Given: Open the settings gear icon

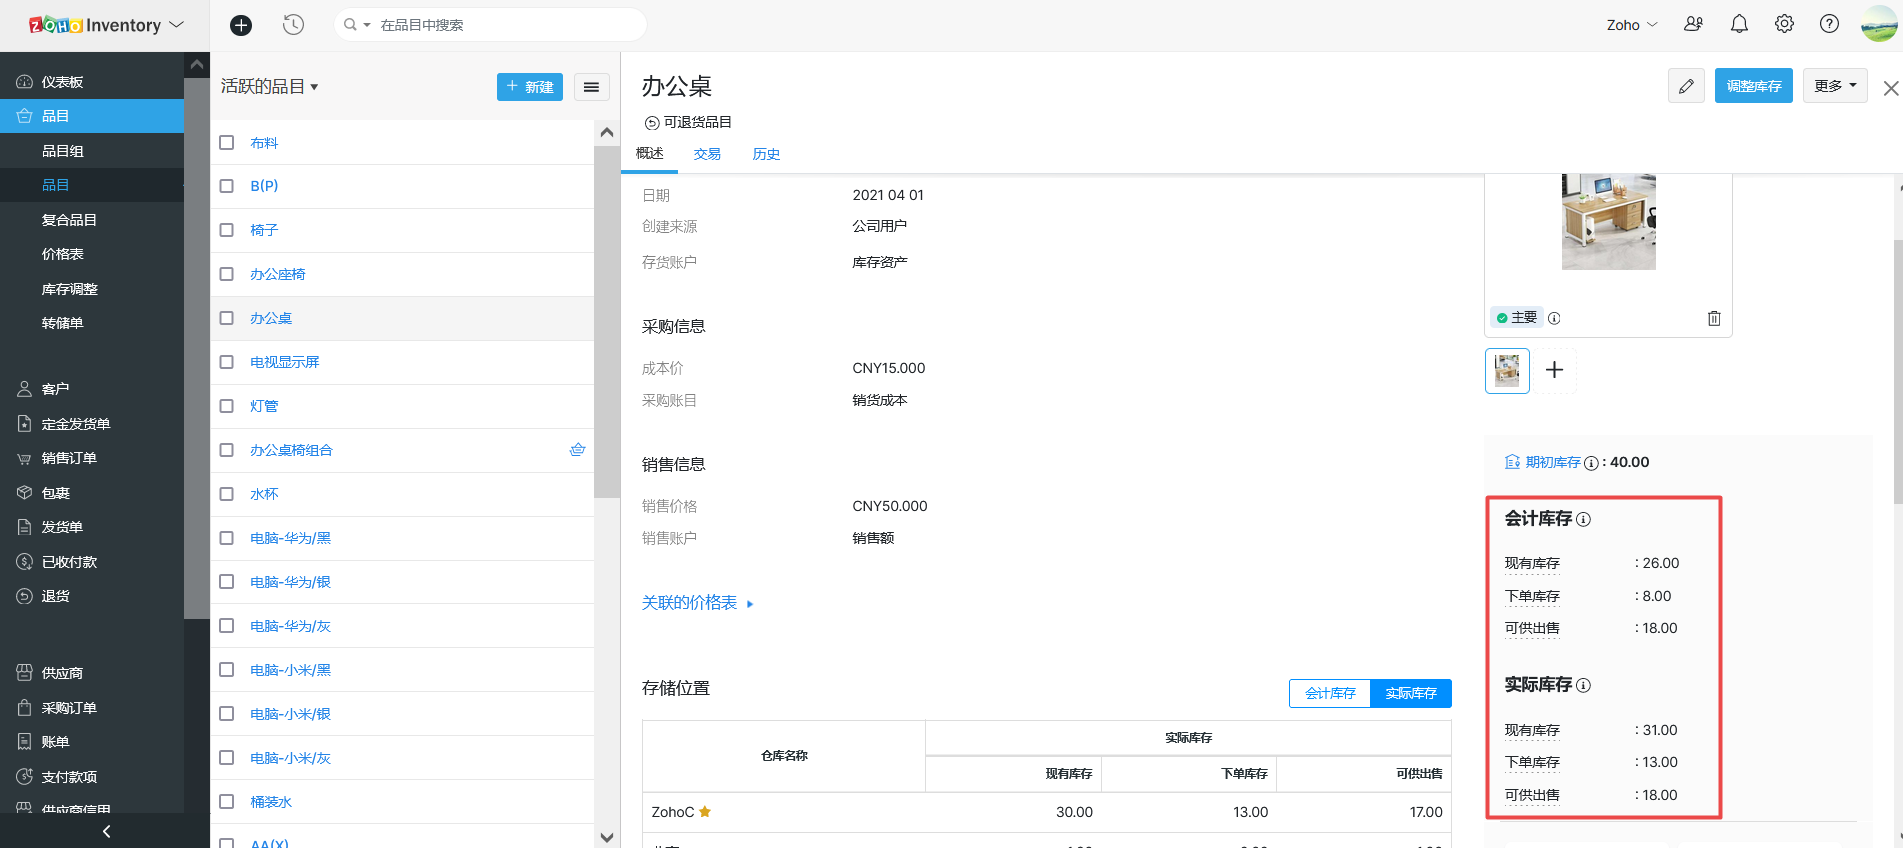Looking at the screenshot, I should (x=1784, y=24).
